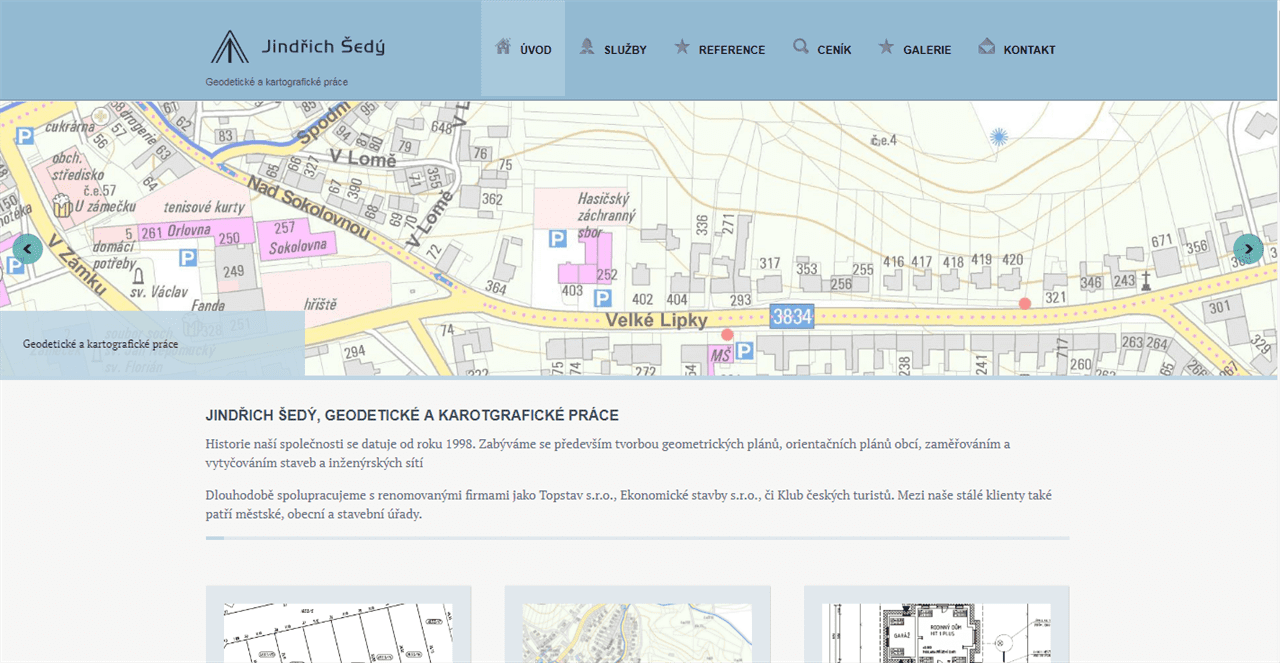The height and width of the screenshot is (663, 1280).
Task: Click the house icon beside Úvod
Action: pyautogui.click(x=503, y=46)
